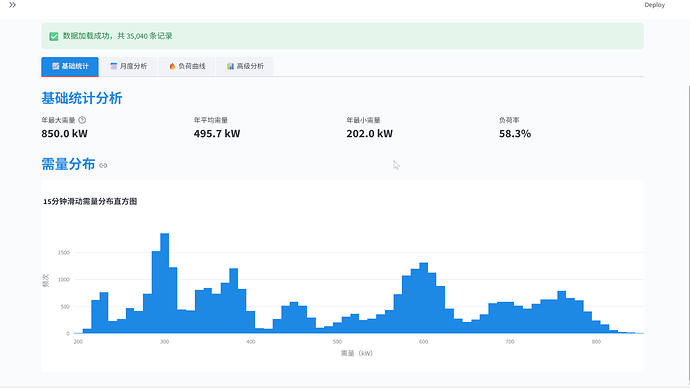This screenshot has width=690, height=388.
Task: Click the 基础统计分析 heading
Action: [82, 98]
